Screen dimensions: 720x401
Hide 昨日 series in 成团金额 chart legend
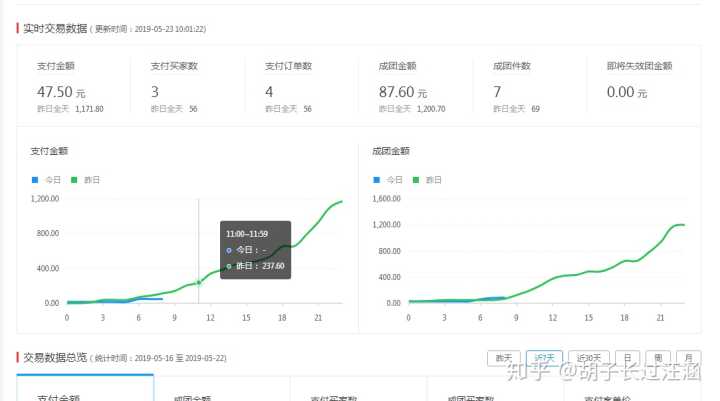(427, 180)
